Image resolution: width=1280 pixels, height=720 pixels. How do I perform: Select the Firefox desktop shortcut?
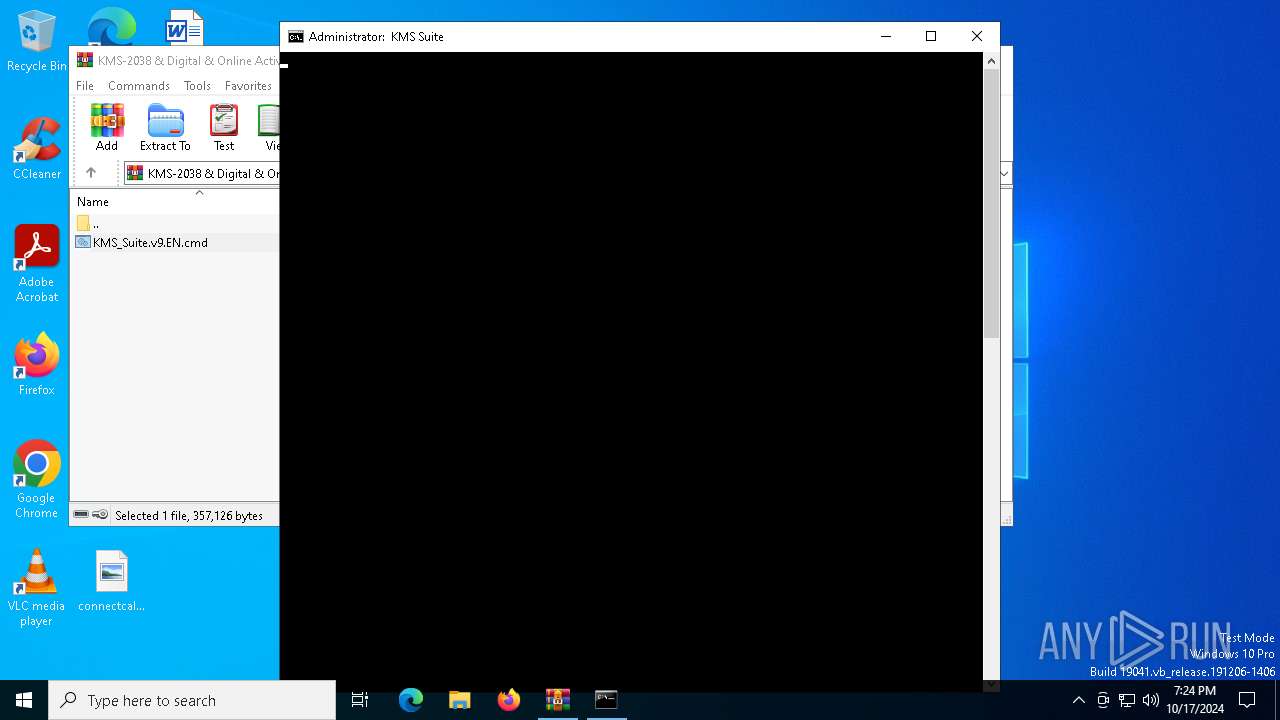click(37, 364)
